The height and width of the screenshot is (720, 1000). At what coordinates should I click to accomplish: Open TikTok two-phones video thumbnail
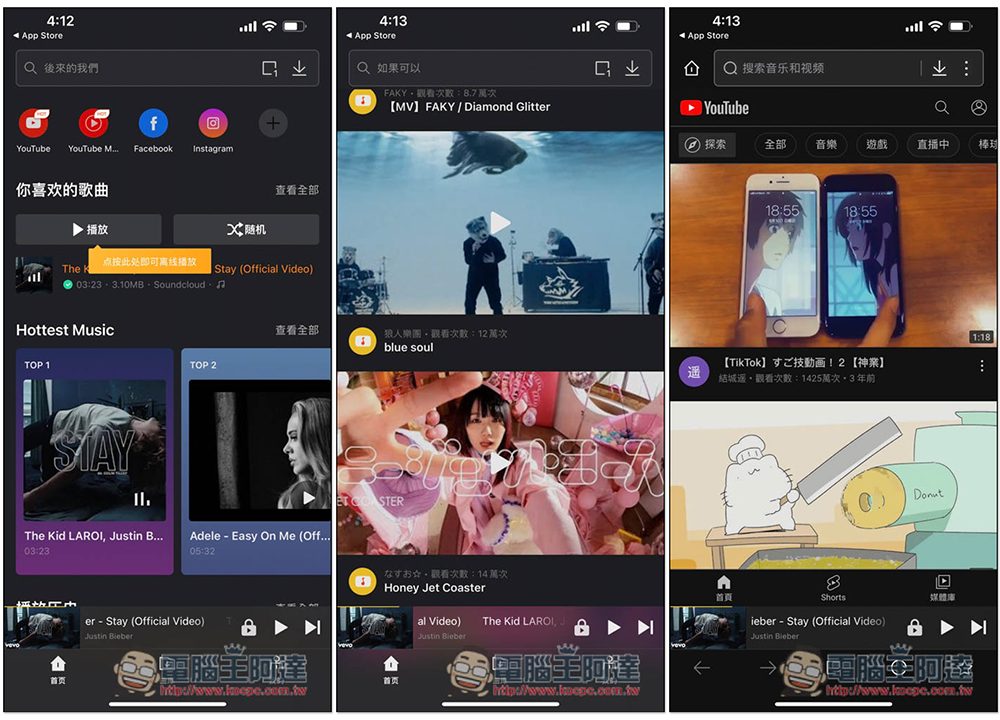point(833,255)
